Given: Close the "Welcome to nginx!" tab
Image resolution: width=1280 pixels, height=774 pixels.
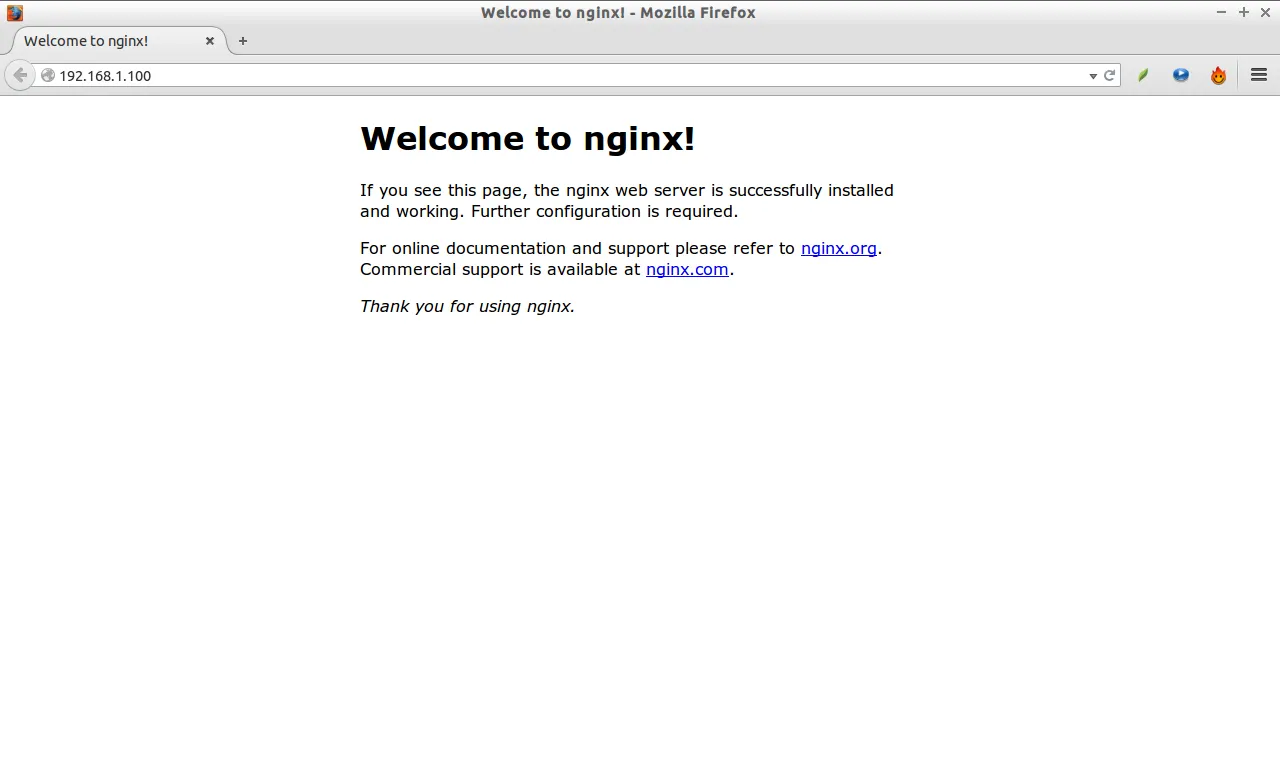Looking at the screenshot, I should point(210,41).
